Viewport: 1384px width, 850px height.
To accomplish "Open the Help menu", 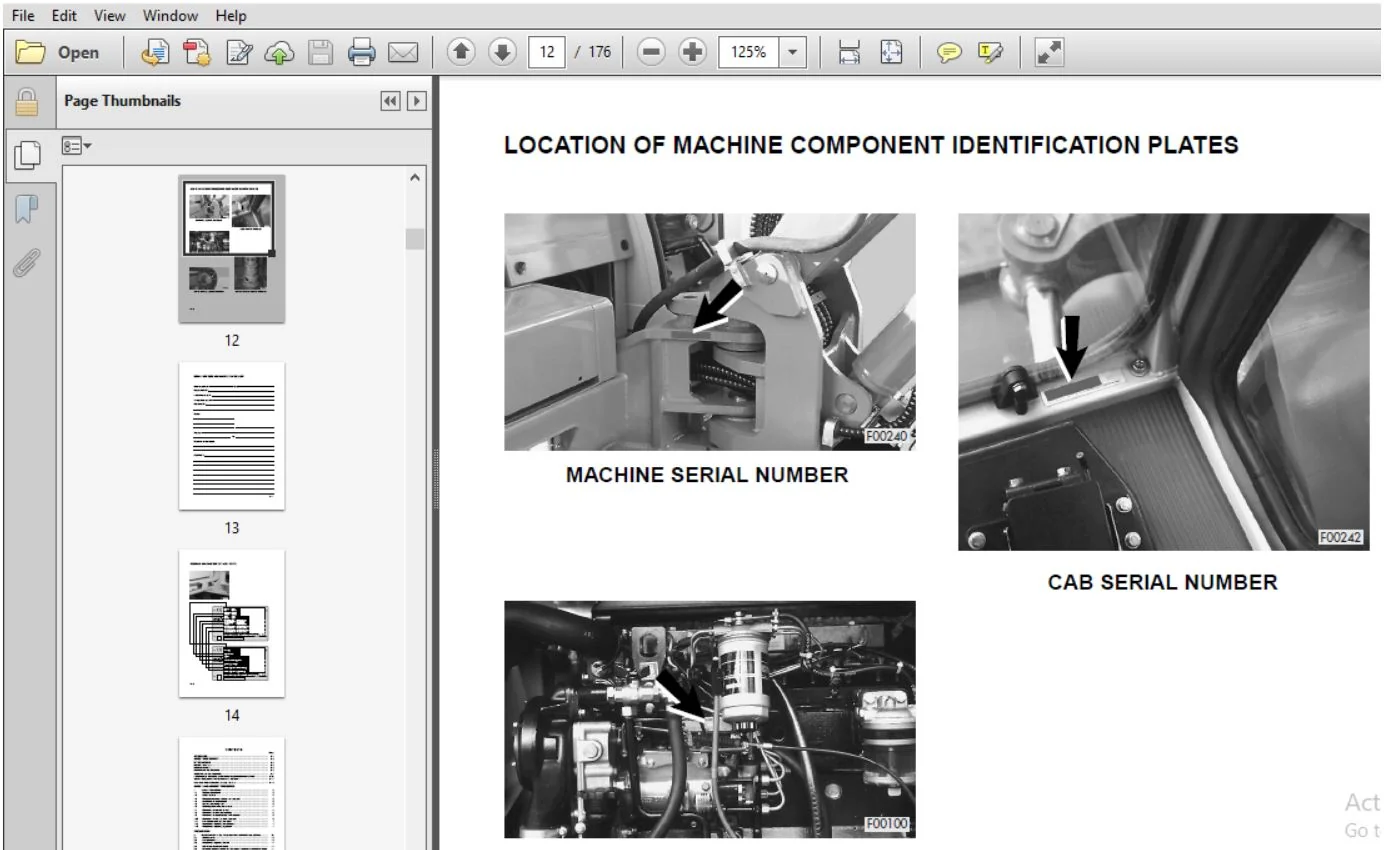I will click(x=231, y=16).
